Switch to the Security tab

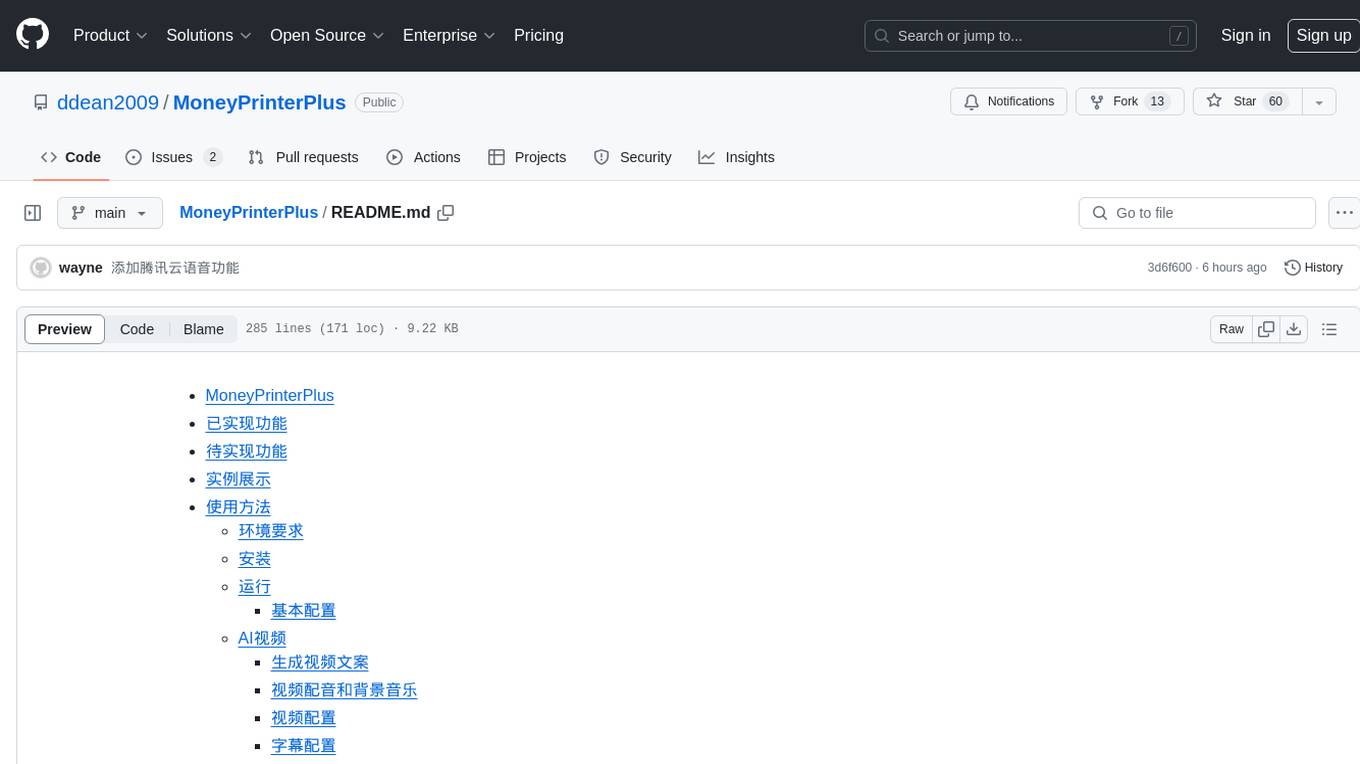click(x=632, y=157)
